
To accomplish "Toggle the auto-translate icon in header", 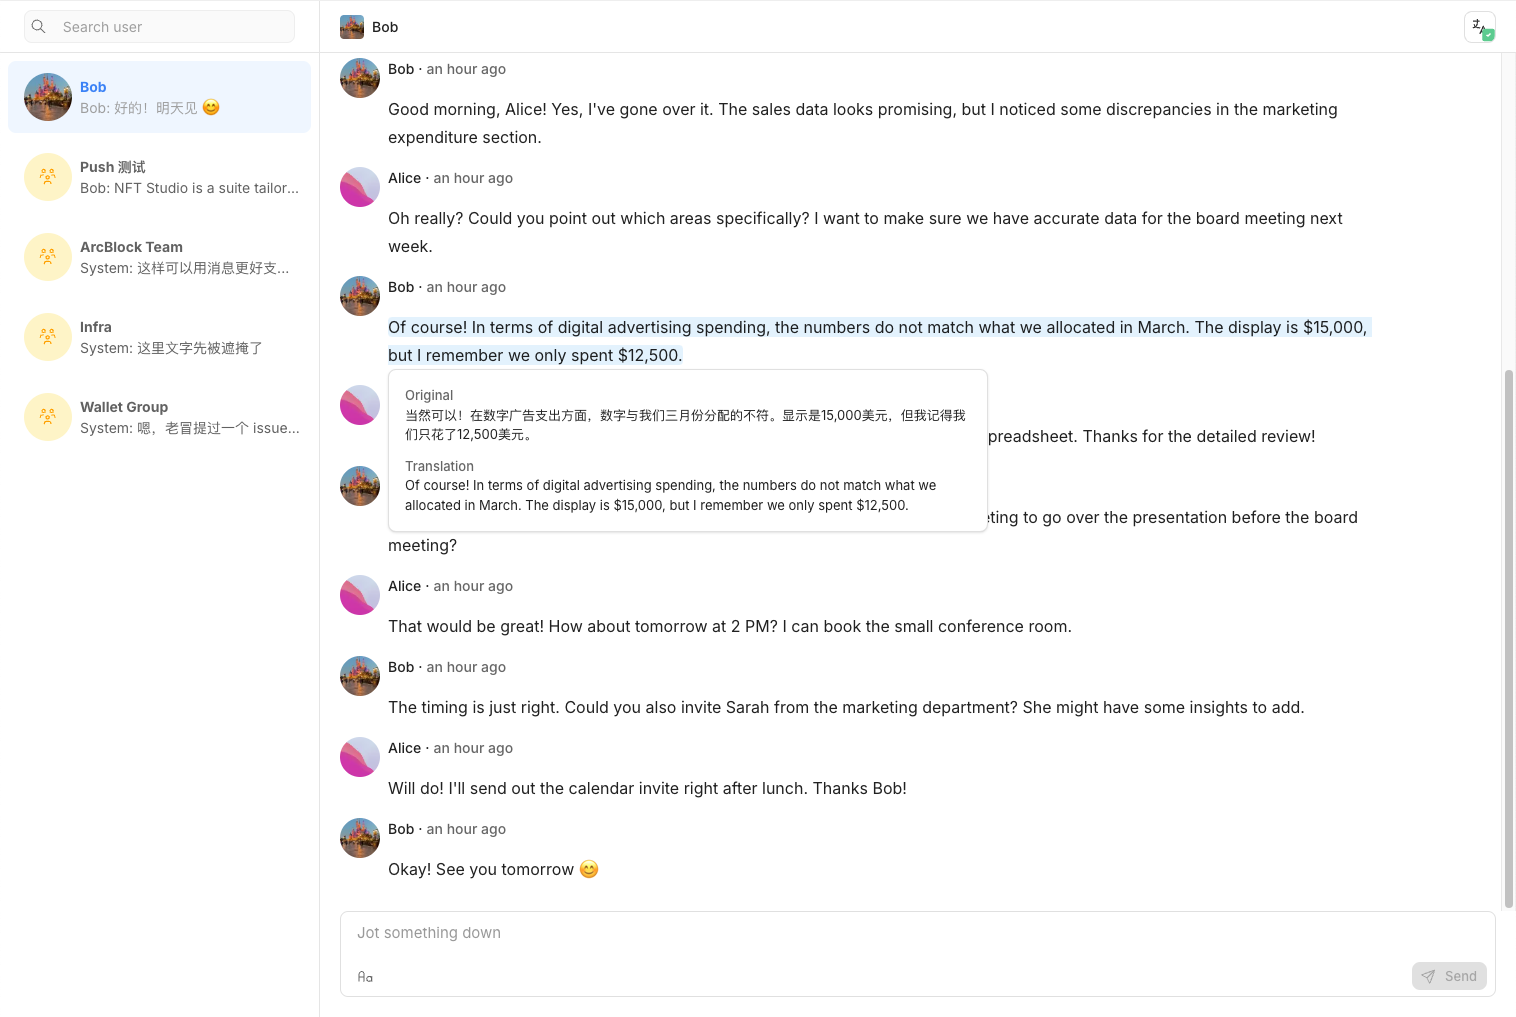I will pos(1479,27).
